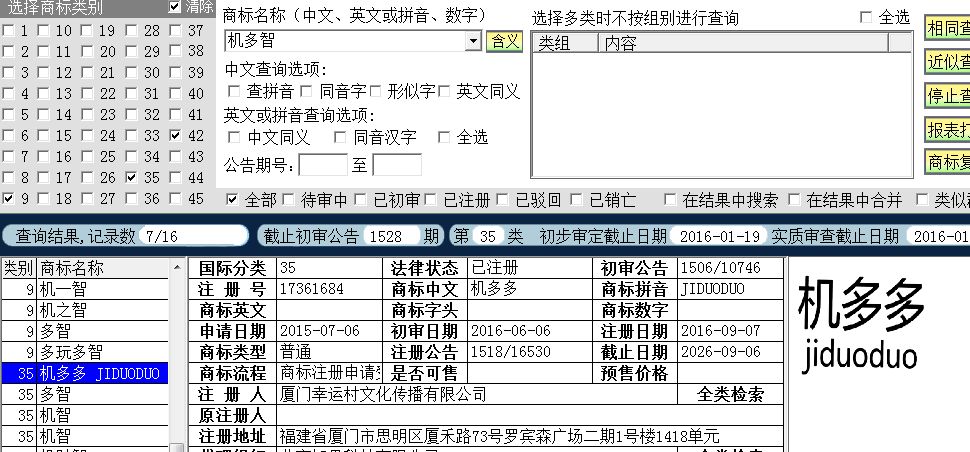Click the 含义 button
This screenshot has width=970, height=452.
(505, 41)
